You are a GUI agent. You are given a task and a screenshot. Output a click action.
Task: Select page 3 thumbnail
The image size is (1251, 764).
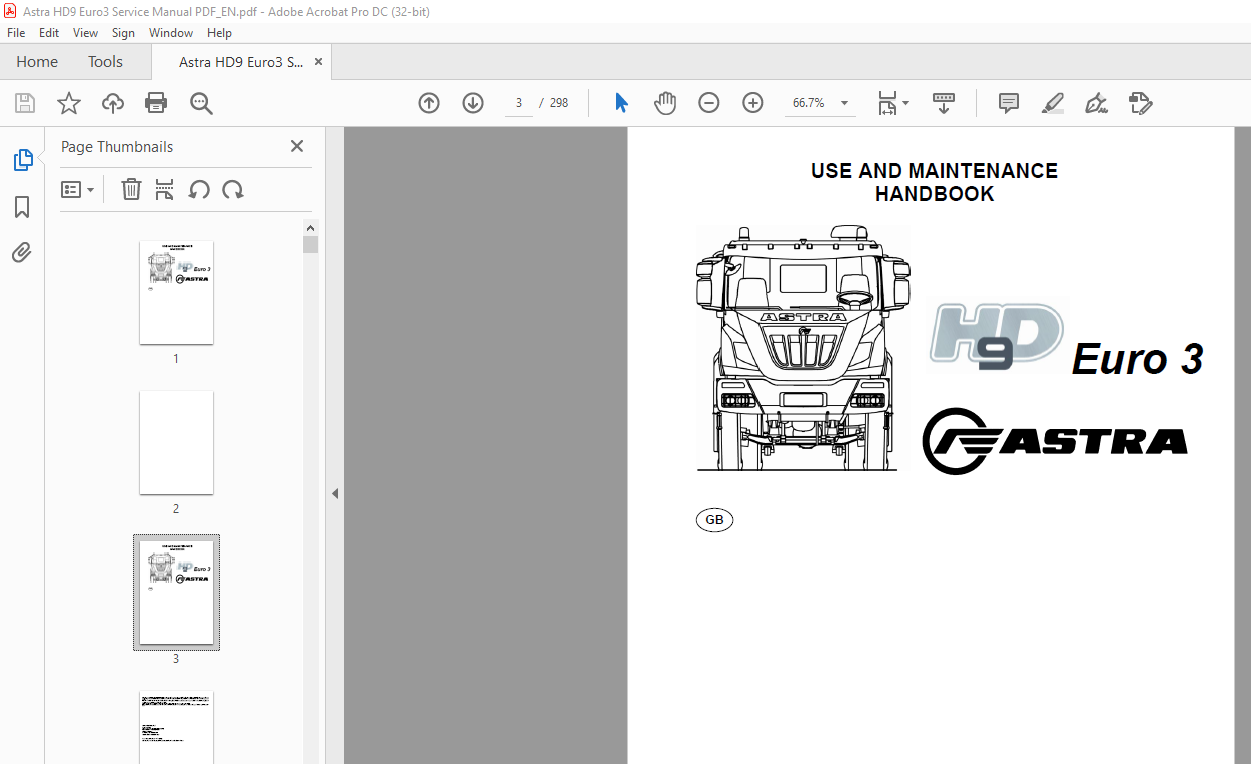tap(176, 592)
